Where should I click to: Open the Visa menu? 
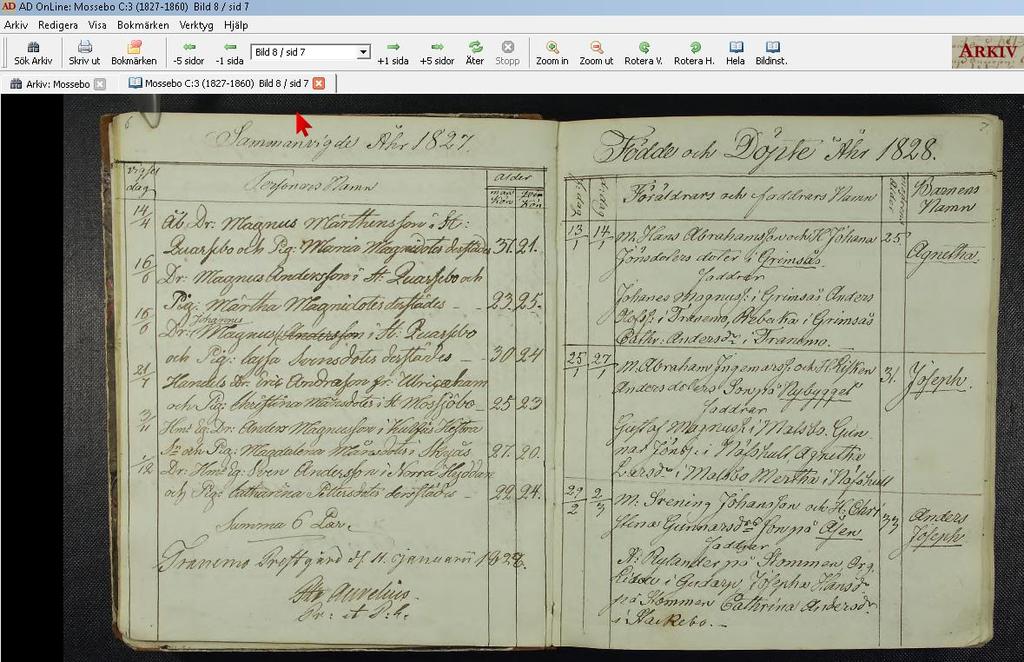[x=97, y=25]
